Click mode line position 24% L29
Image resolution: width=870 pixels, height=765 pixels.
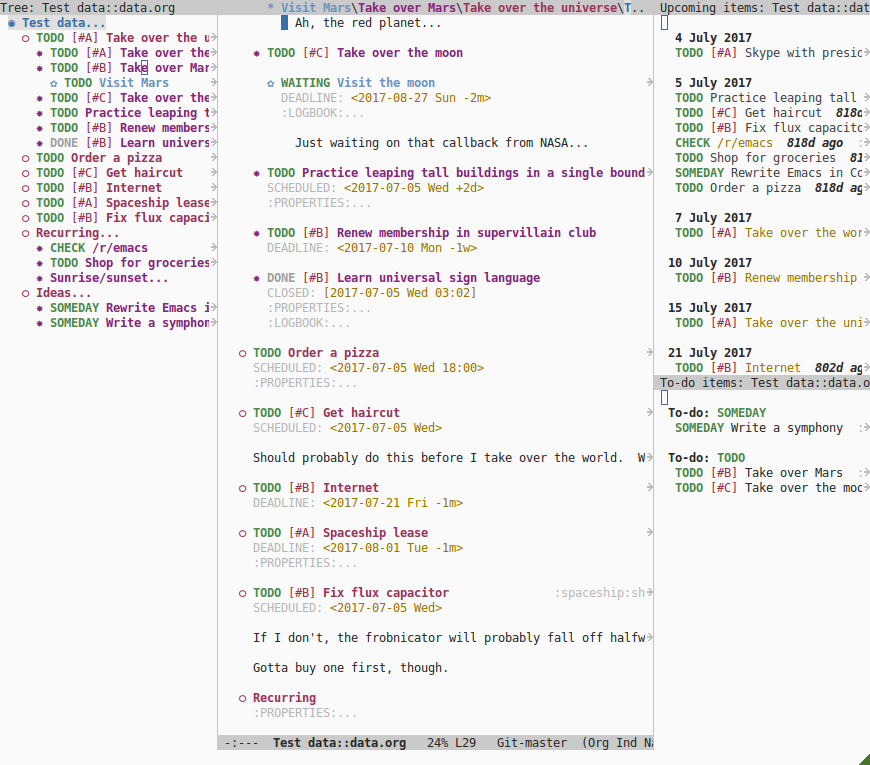point(452,742)
